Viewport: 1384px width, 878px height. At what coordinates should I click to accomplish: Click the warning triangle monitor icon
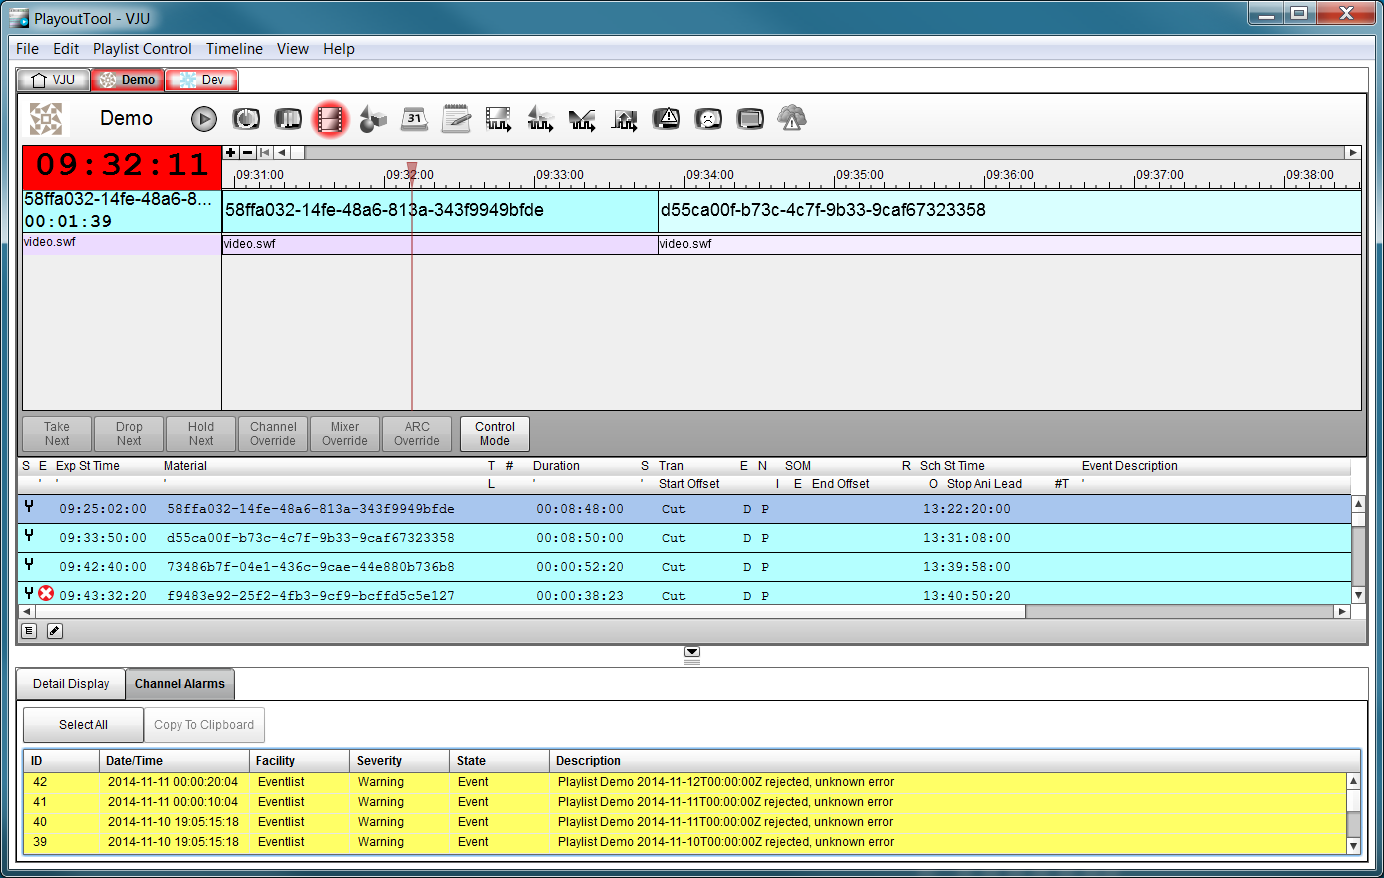coord(666,119)
